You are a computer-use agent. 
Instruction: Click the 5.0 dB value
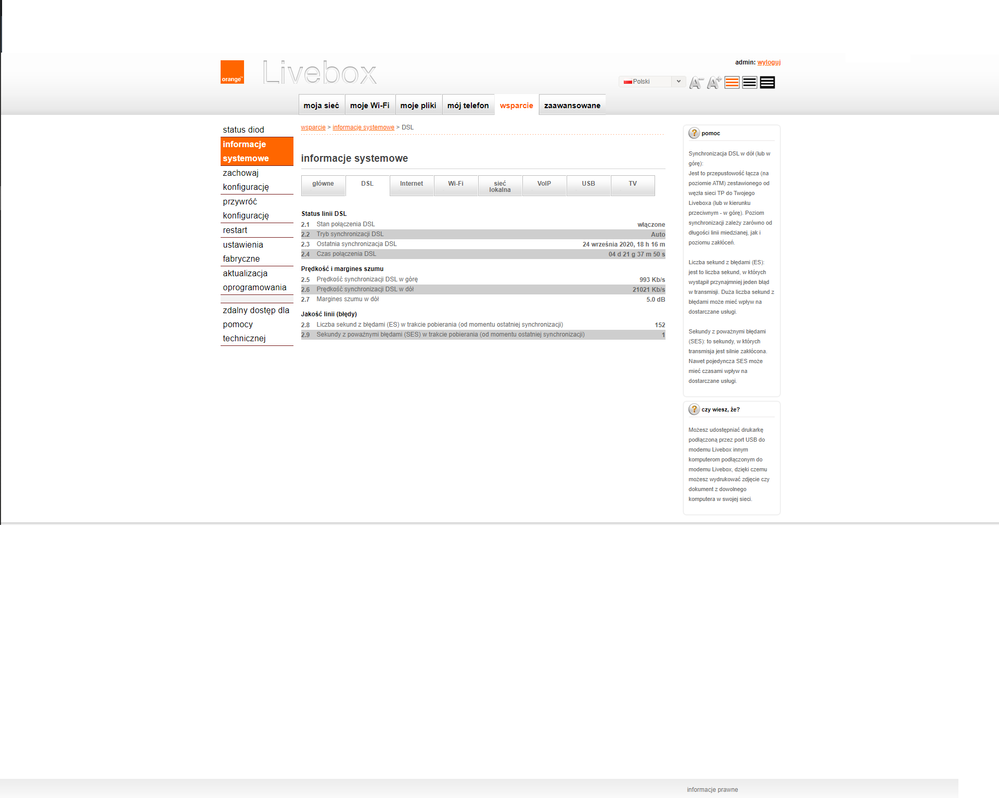(656, 299)
